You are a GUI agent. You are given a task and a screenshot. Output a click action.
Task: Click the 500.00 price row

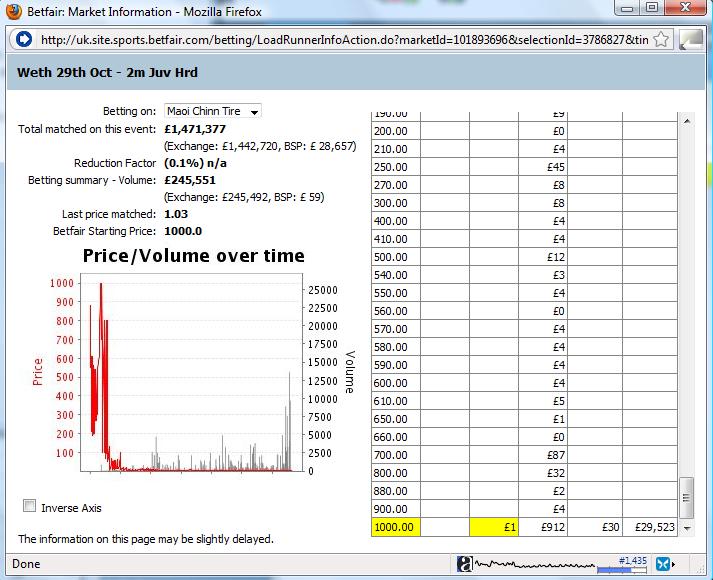point(524,257)
